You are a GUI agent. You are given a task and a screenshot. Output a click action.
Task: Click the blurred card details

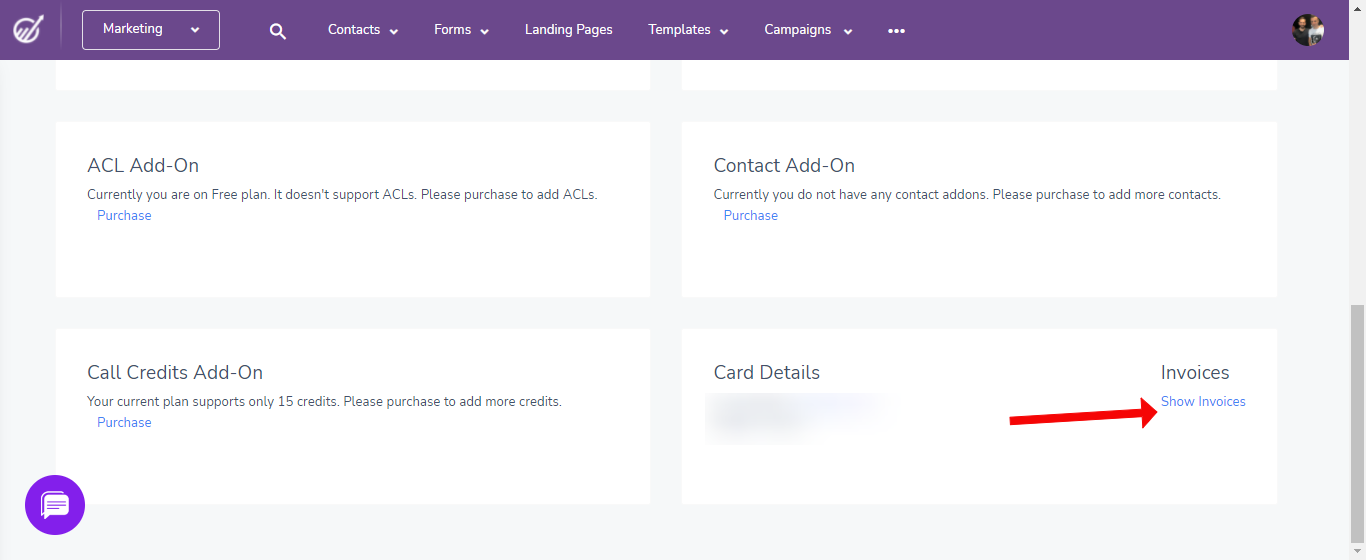[x=800, y=418]
